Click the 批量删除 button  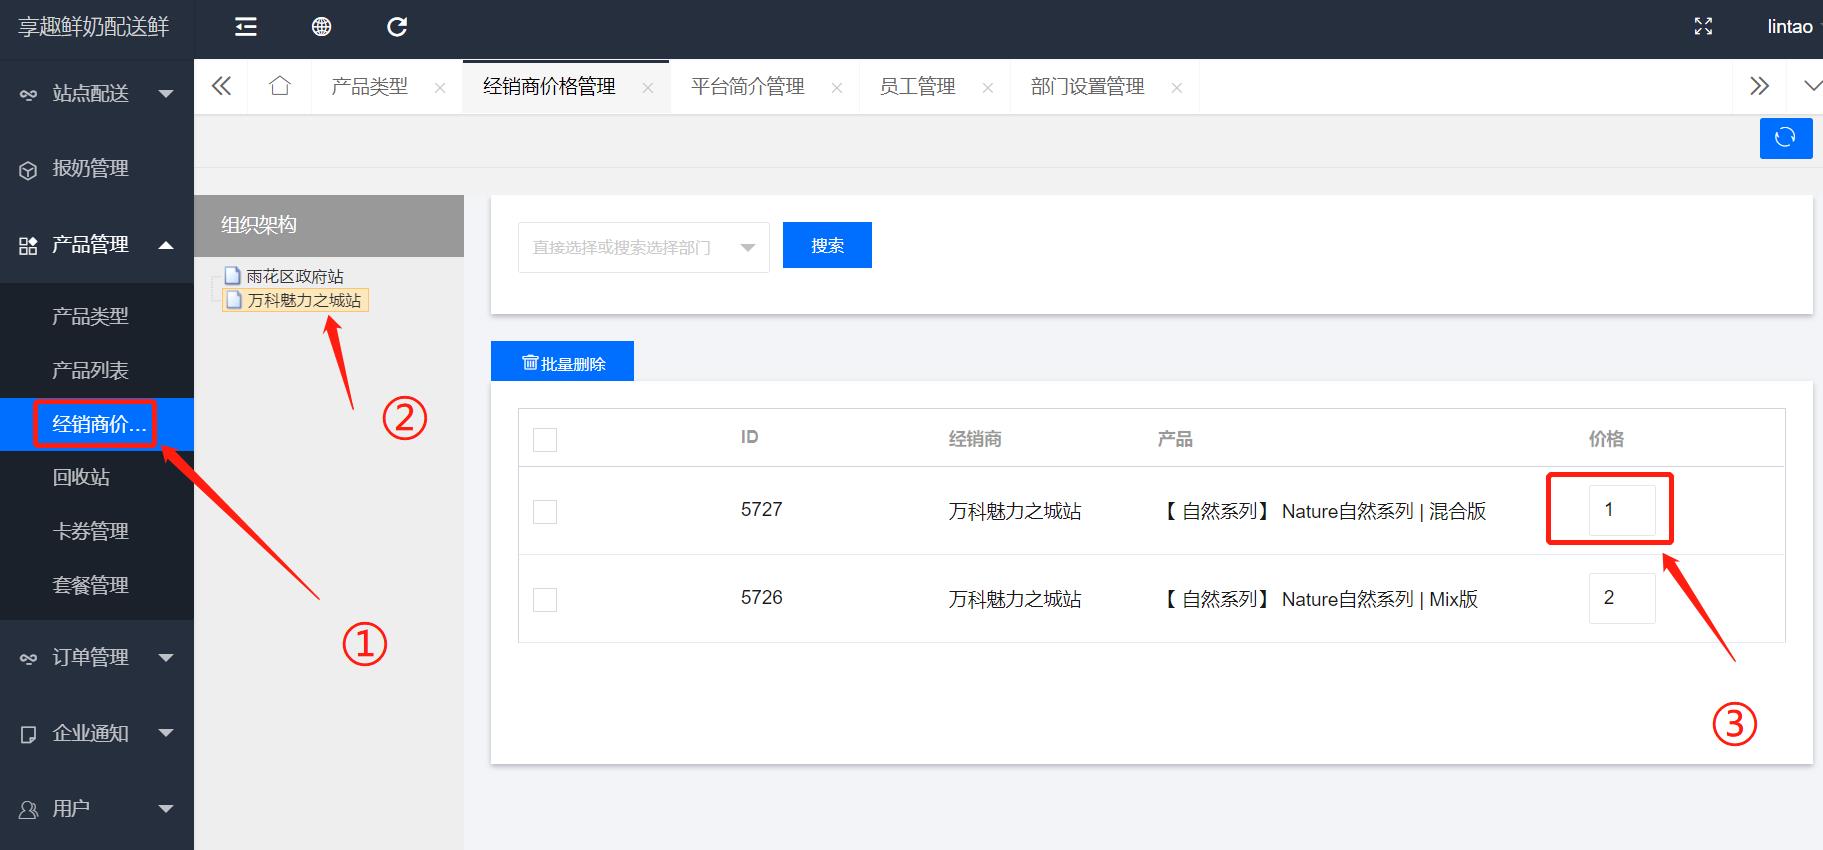pyautogui.click(x=563, y=363)
